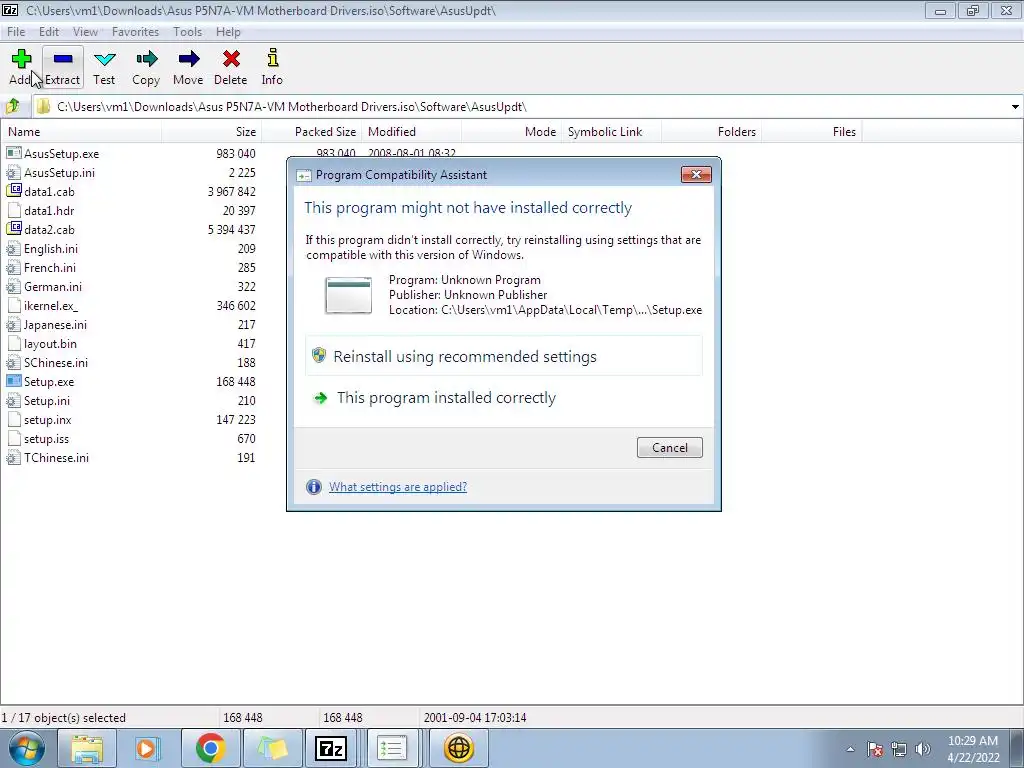Select the ikernel.ex_ file icon

point(14,306)
